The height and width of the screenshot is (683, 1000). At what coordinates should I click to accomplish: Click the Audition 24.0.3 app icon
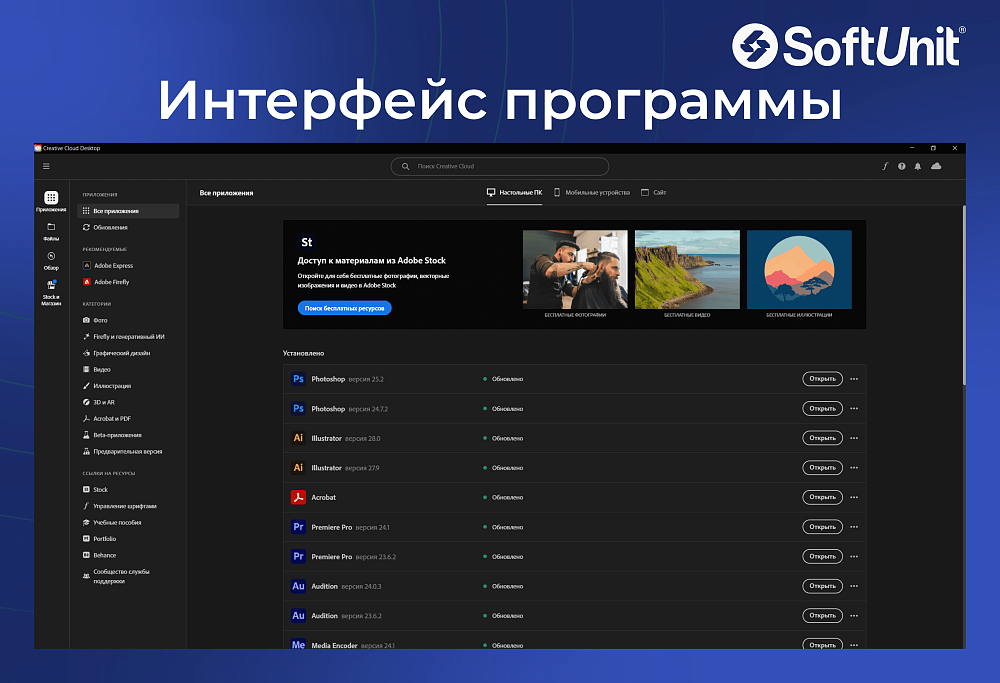point(298,586)
